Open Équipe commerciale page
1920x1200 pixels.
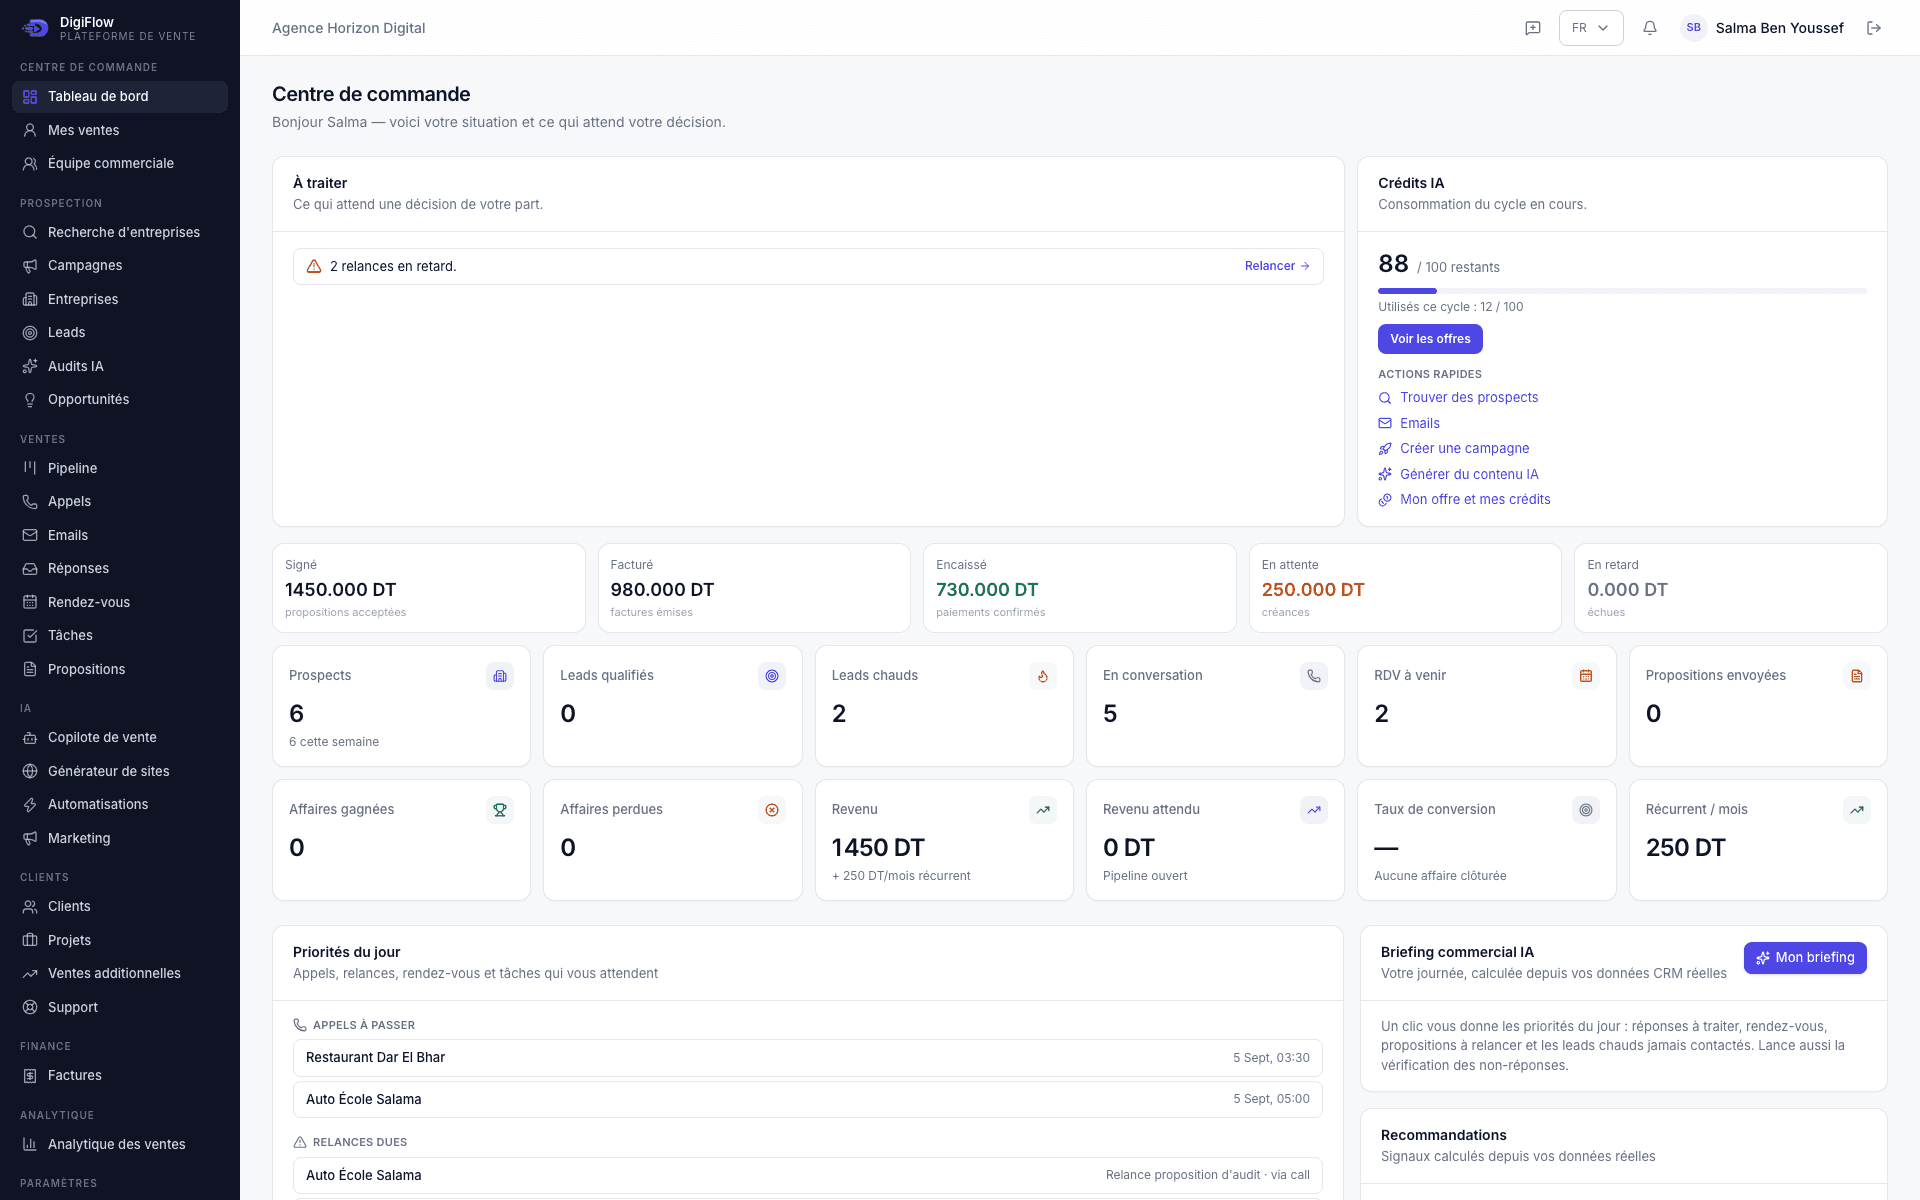tap(120, 163)
